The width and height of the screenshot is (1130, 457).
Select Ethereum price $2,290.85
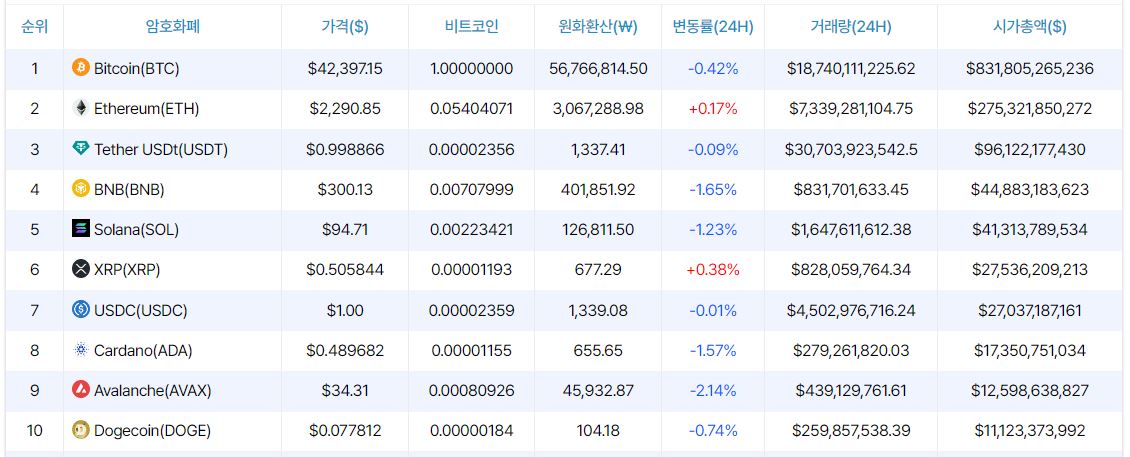click(345, 109)
